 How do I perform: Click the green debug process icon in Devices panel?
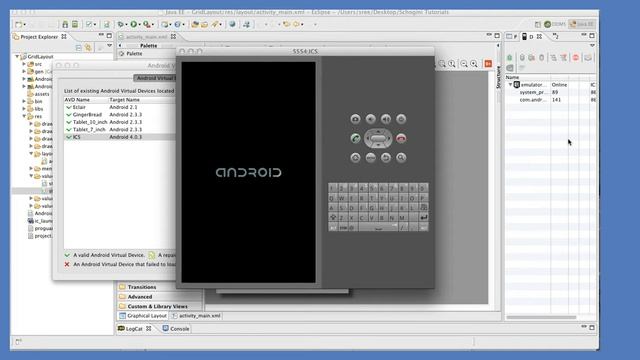coord(510,58)
